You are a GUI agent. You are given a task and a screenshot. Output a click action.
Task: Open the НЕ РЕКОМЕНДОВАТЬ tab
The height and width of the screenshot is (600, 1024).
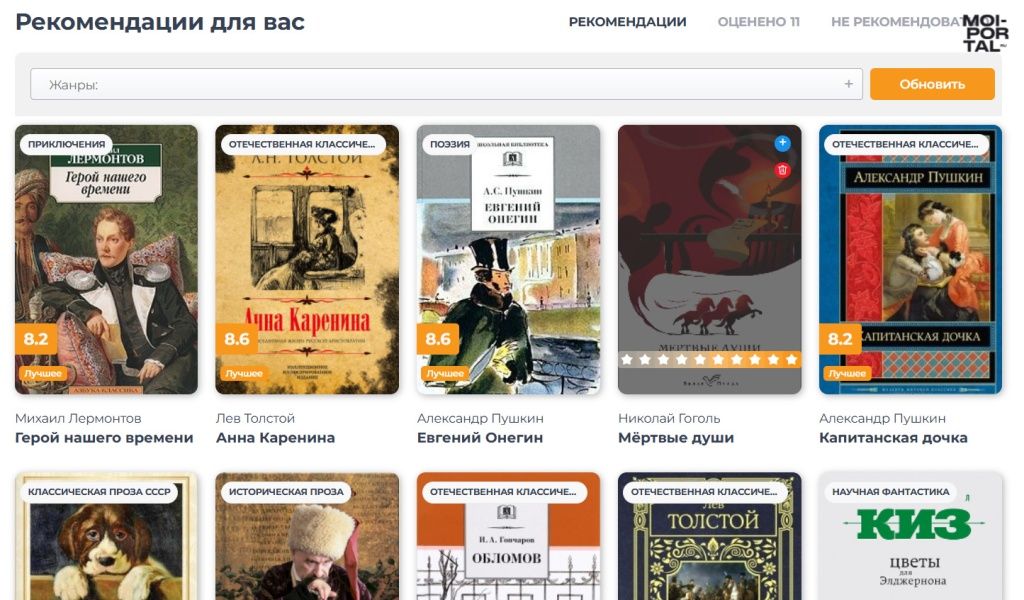(896, 22)
